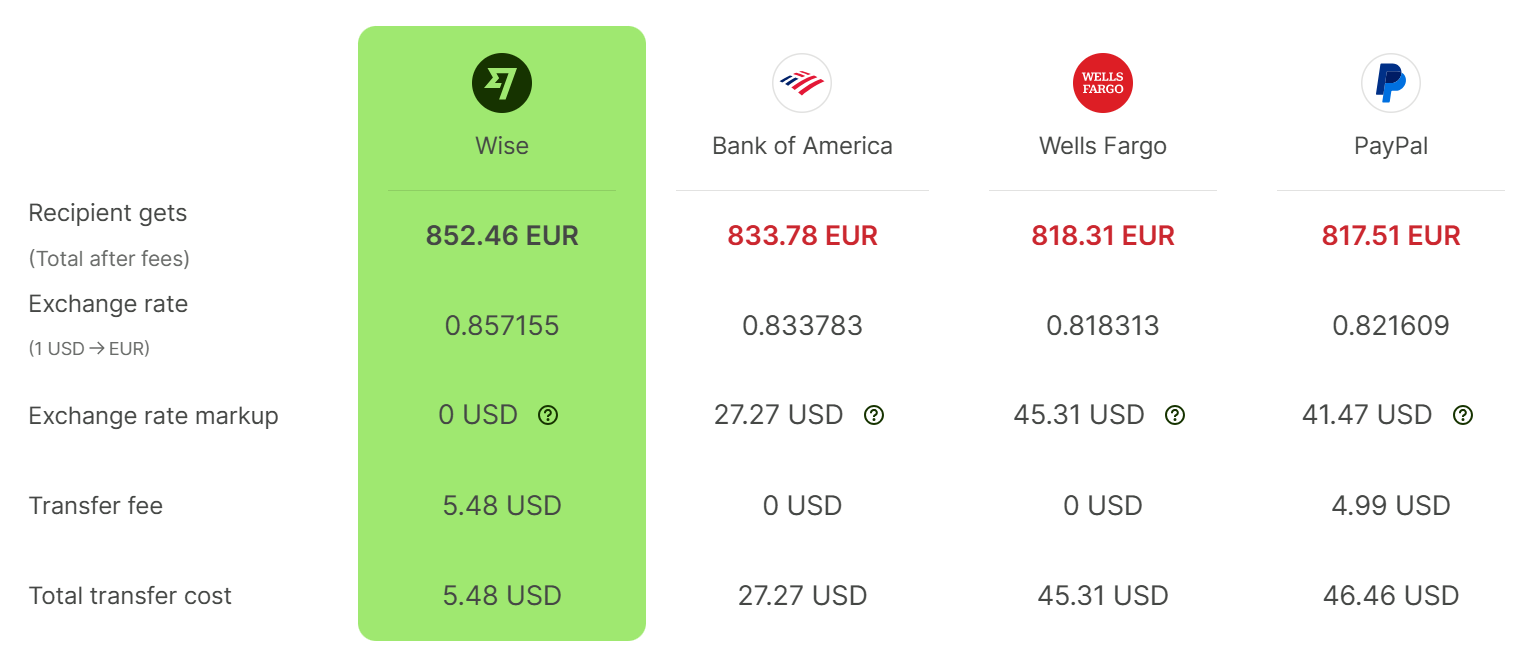
Task: Click the PayPal logo icon
Action: click(x=1391, y=83)
